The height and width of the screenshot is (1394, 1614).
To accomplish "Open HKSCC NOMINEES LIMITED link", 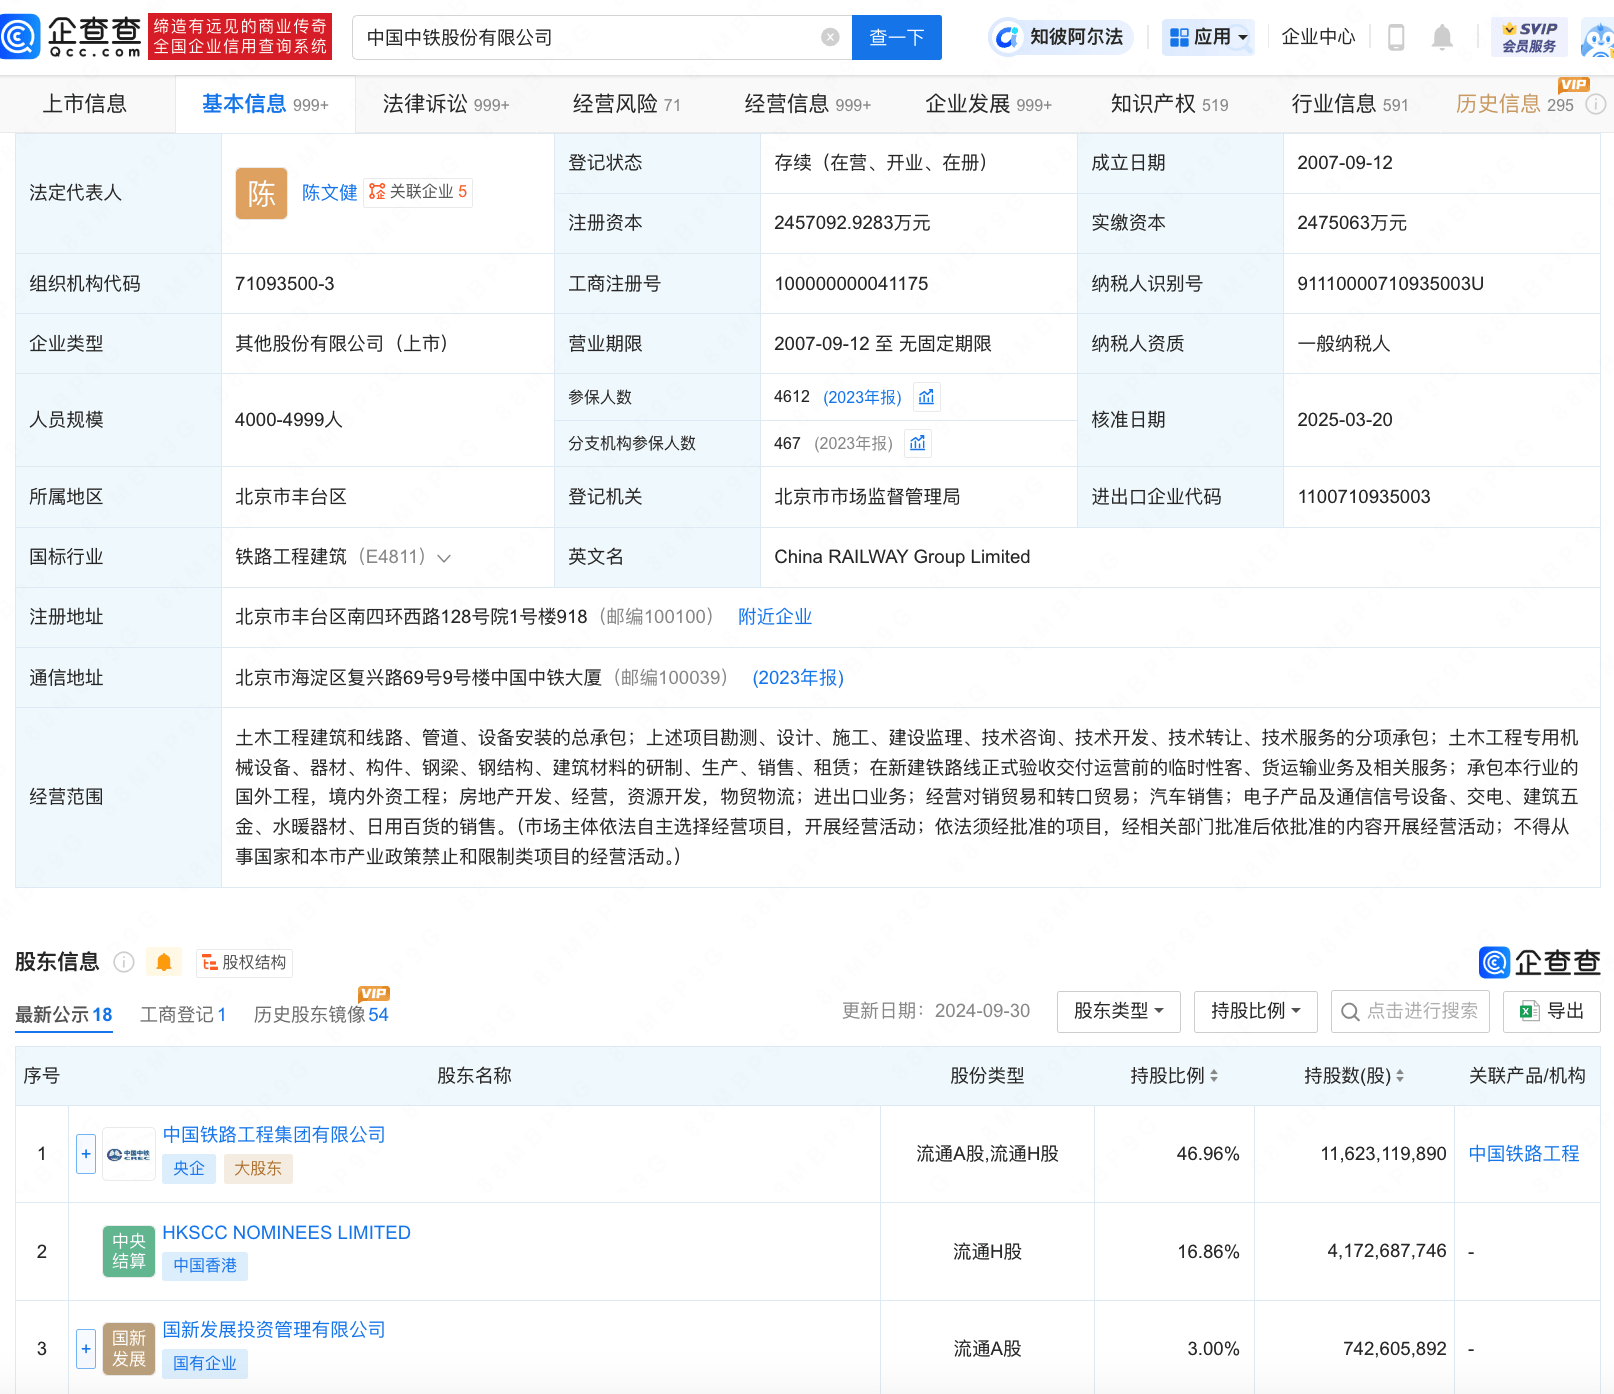I will point(287,1233).
